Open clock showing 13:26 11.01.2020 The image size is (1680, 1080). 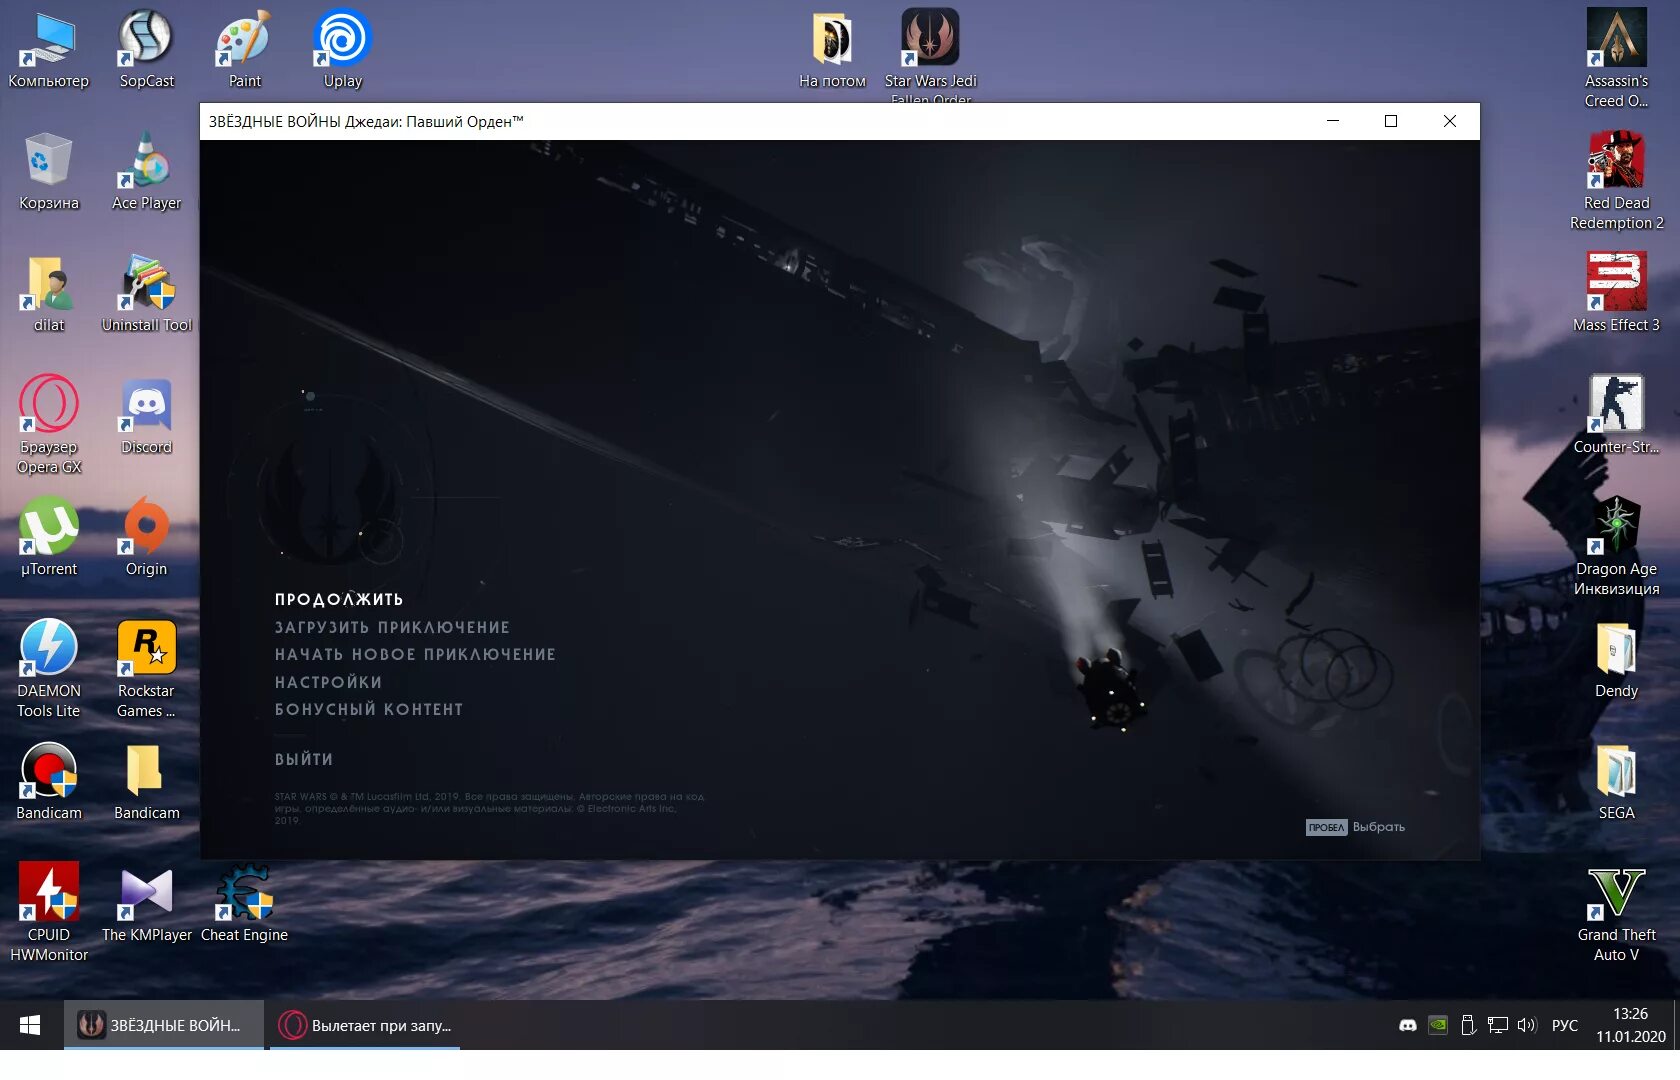tap(1630, 1025)
